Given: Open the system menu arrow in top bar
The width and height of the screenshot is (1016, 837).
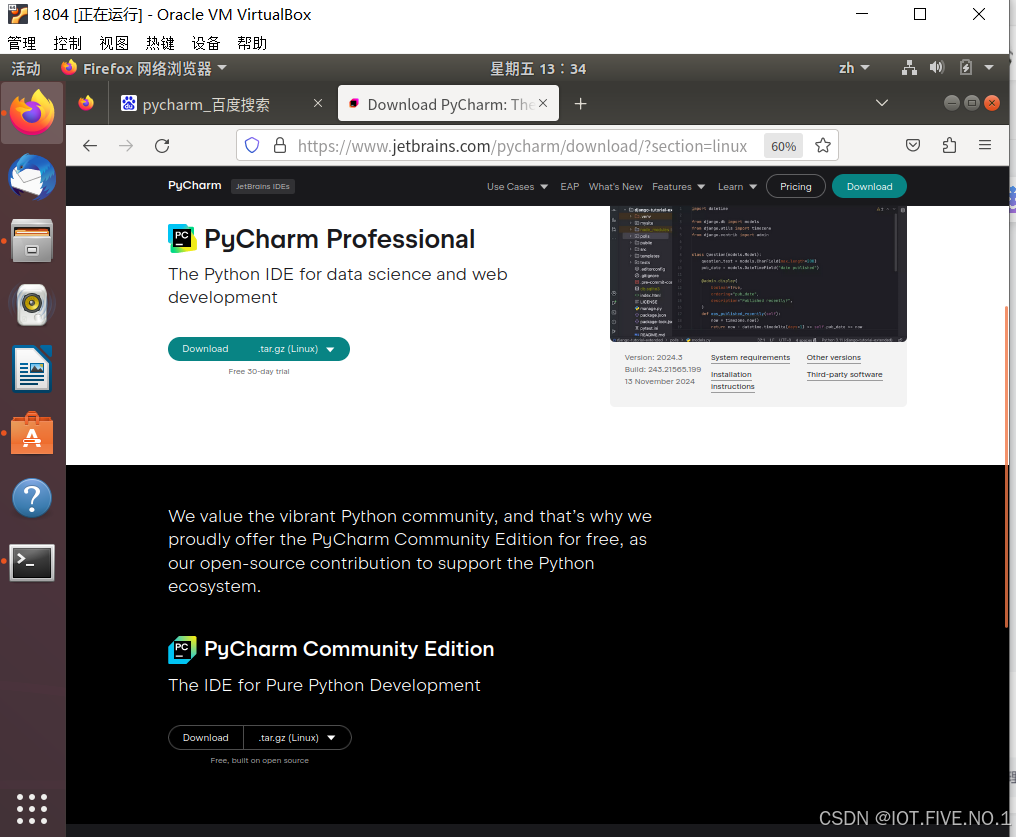Looking at the screenshot, I should click(x=989, y=67).
